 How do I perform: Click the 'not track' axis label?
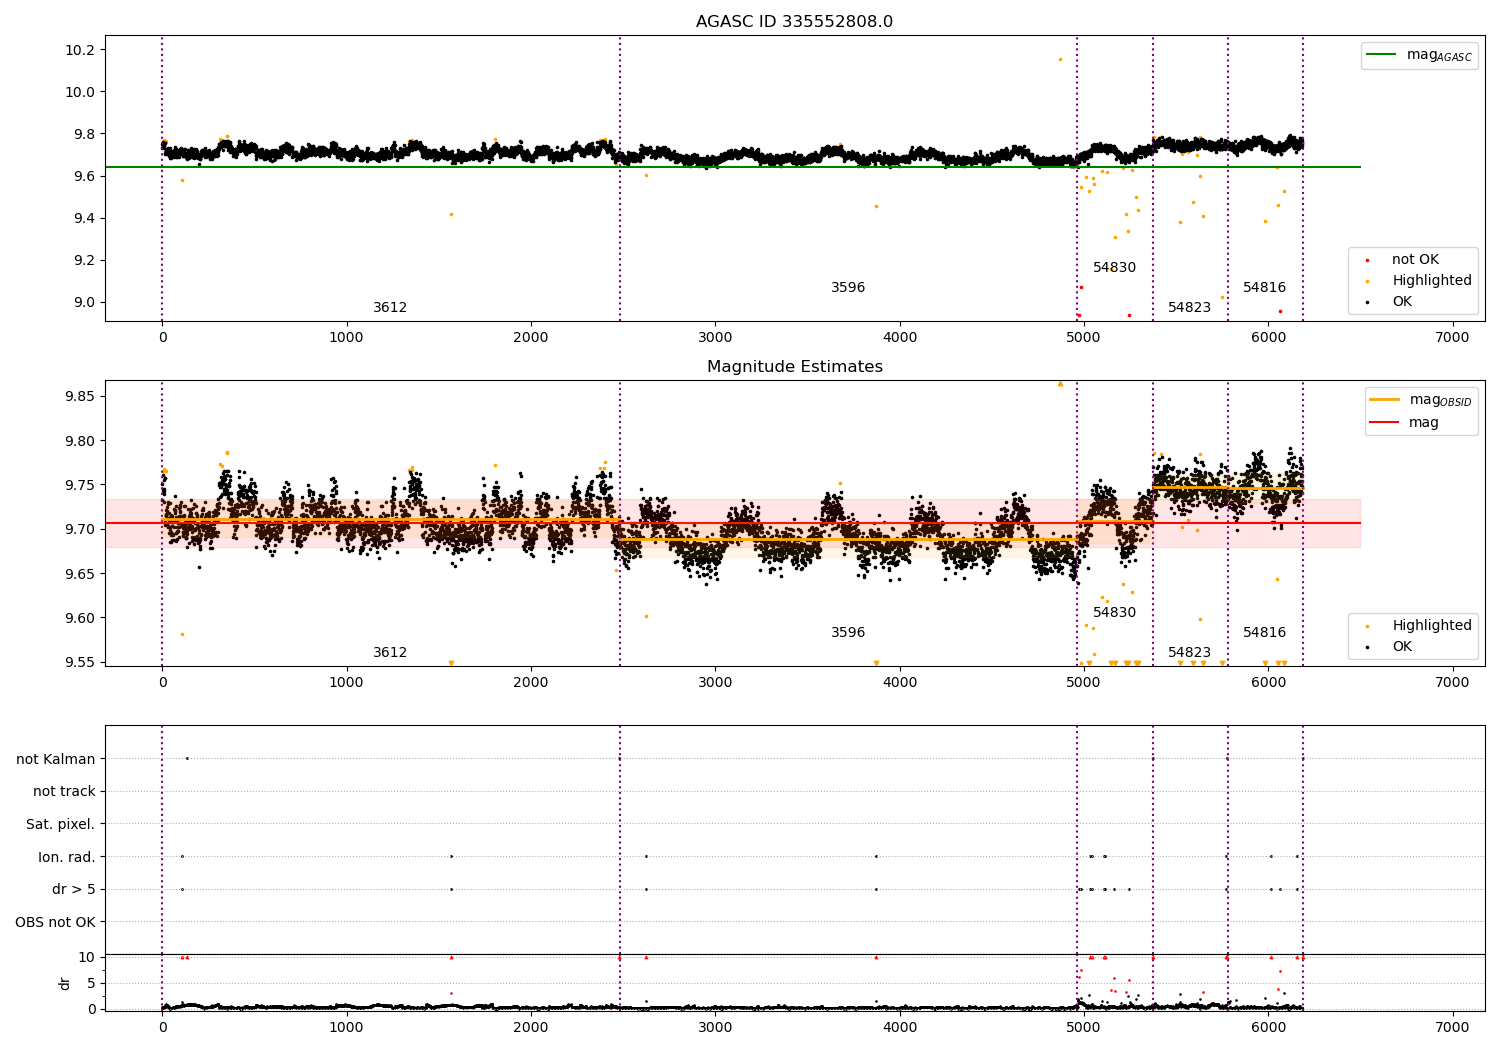click(x=64, y=791)
